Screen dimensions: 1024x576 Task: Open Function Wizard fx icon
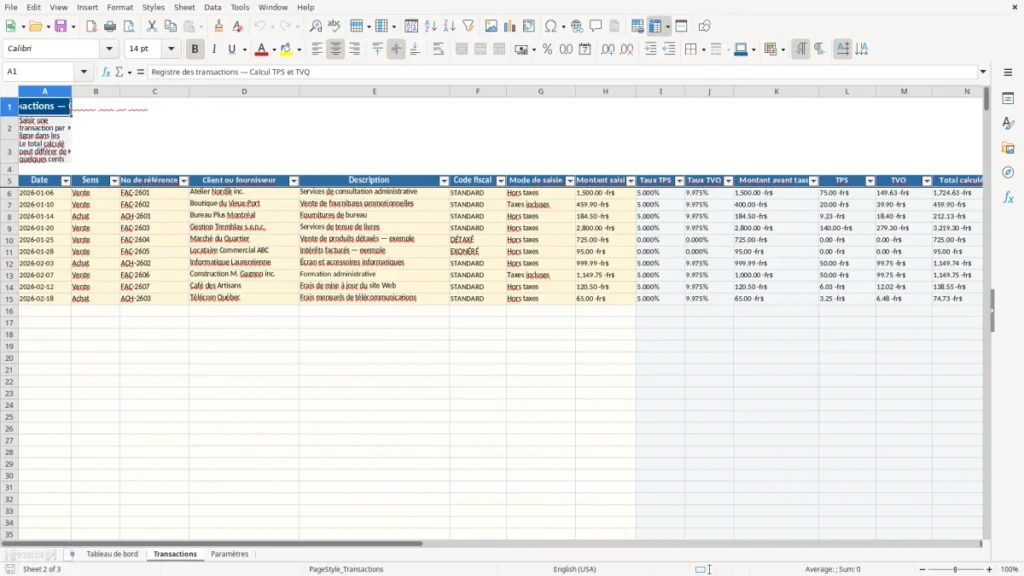(x=106, y=72)
